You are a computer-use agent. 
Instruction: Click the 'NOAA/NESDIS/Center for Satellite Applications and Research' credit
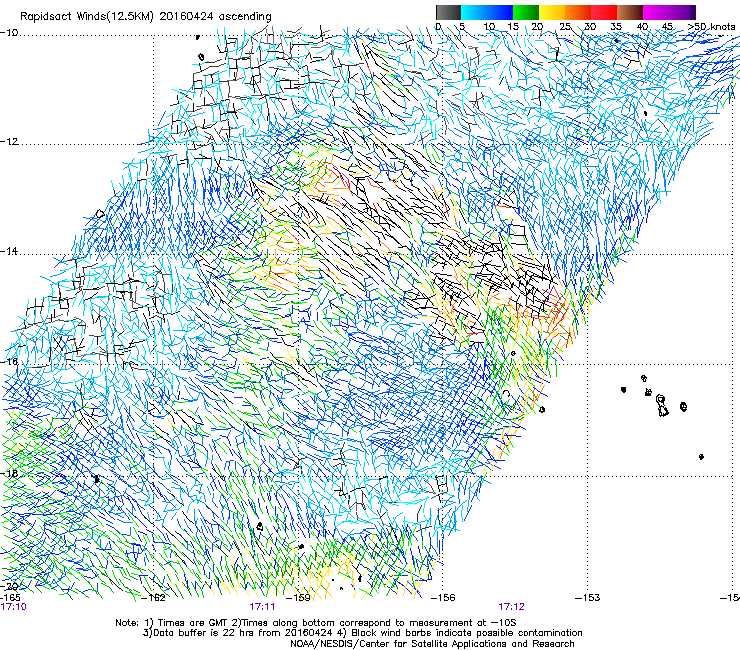click(432, 644)
